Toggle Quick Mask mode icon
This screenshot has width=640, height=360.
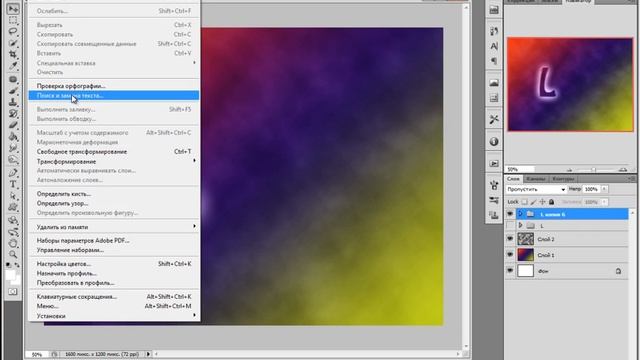pyautogui.click(x=13, y=291)
